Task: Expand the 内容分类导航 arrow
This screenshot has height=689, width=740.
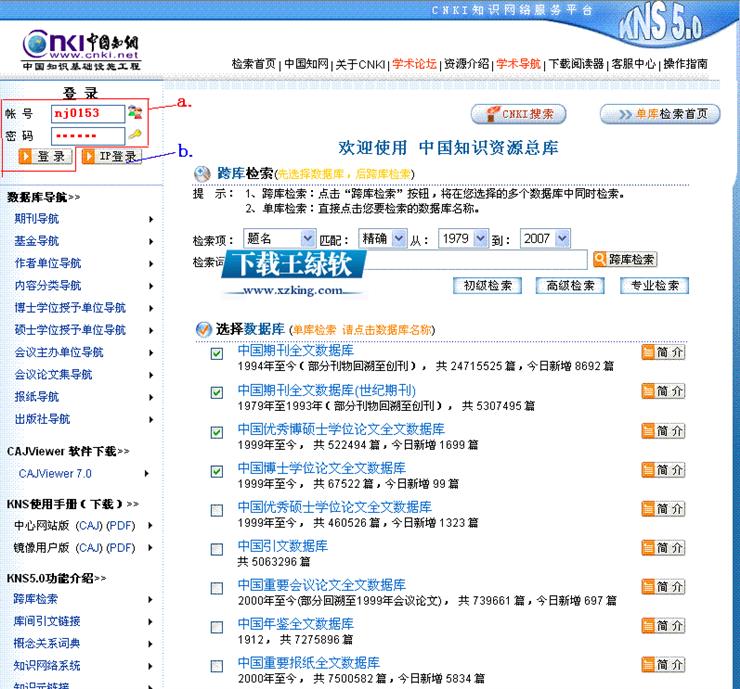Action: click(x=151, y=286)
